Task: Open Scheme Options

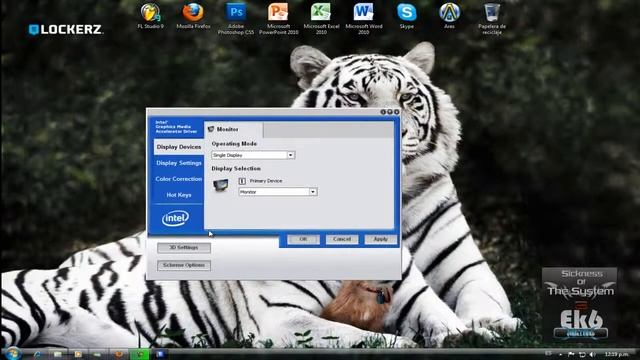Action: 184,265
